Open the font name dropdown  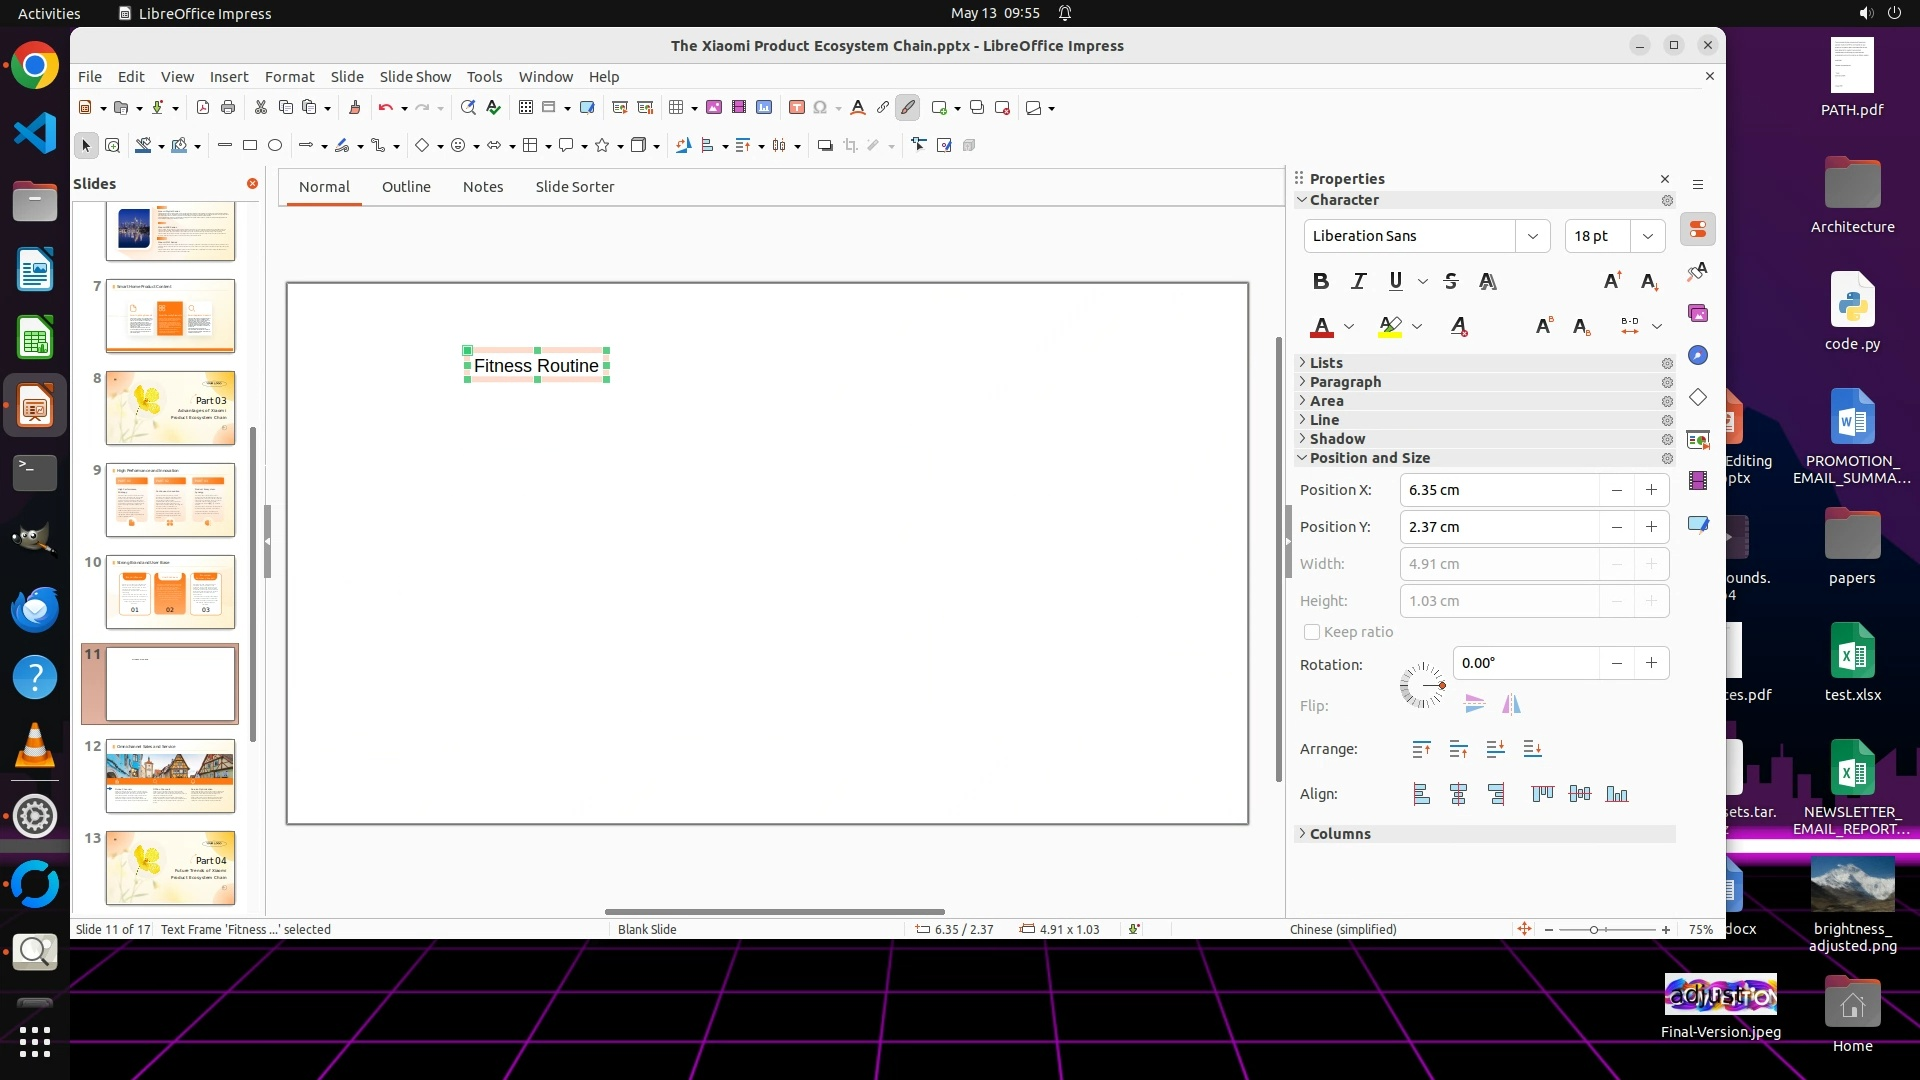click(1532, 236)
